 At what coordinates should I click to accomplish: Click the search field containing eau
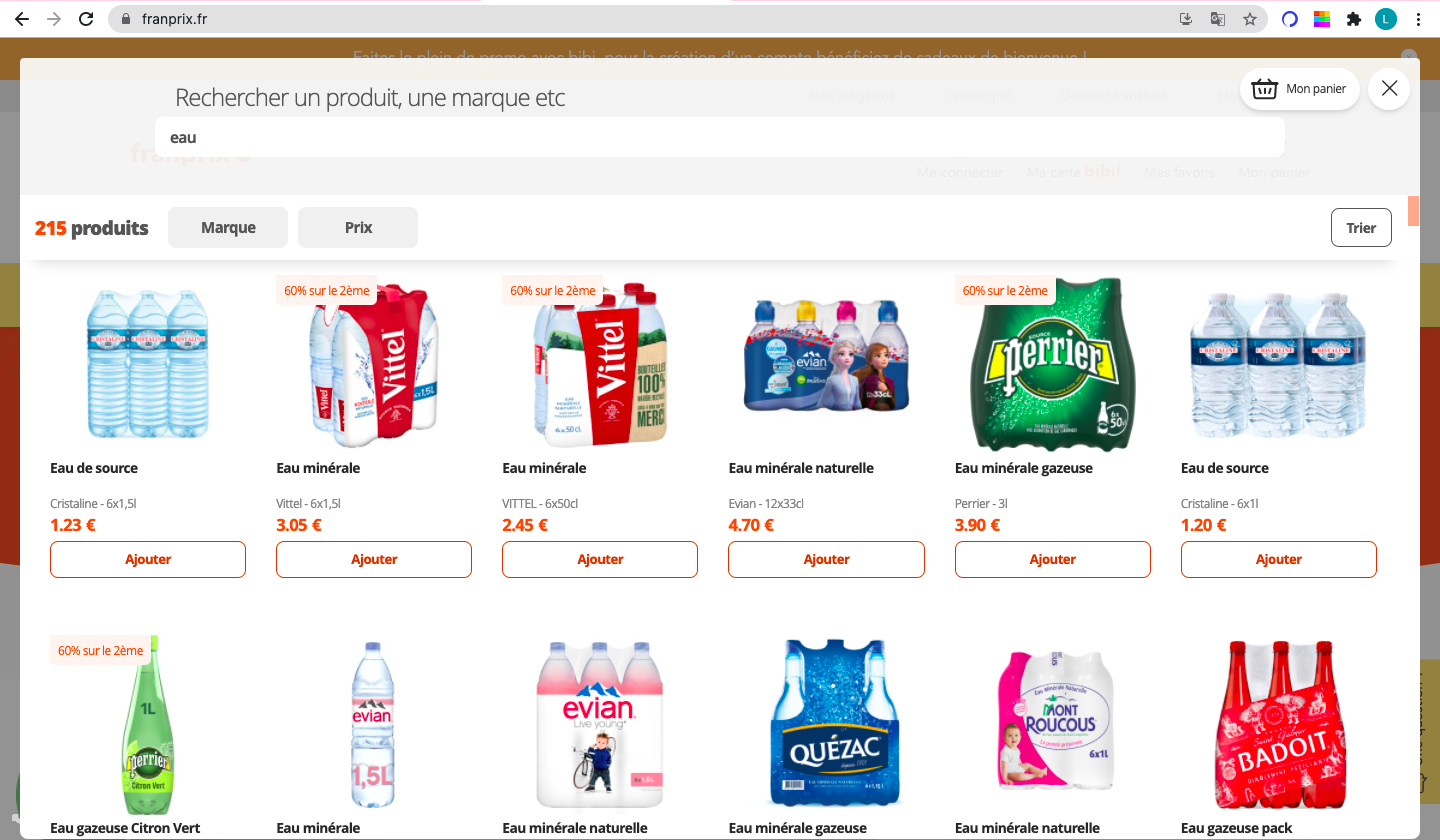click(x=720, y=137)
